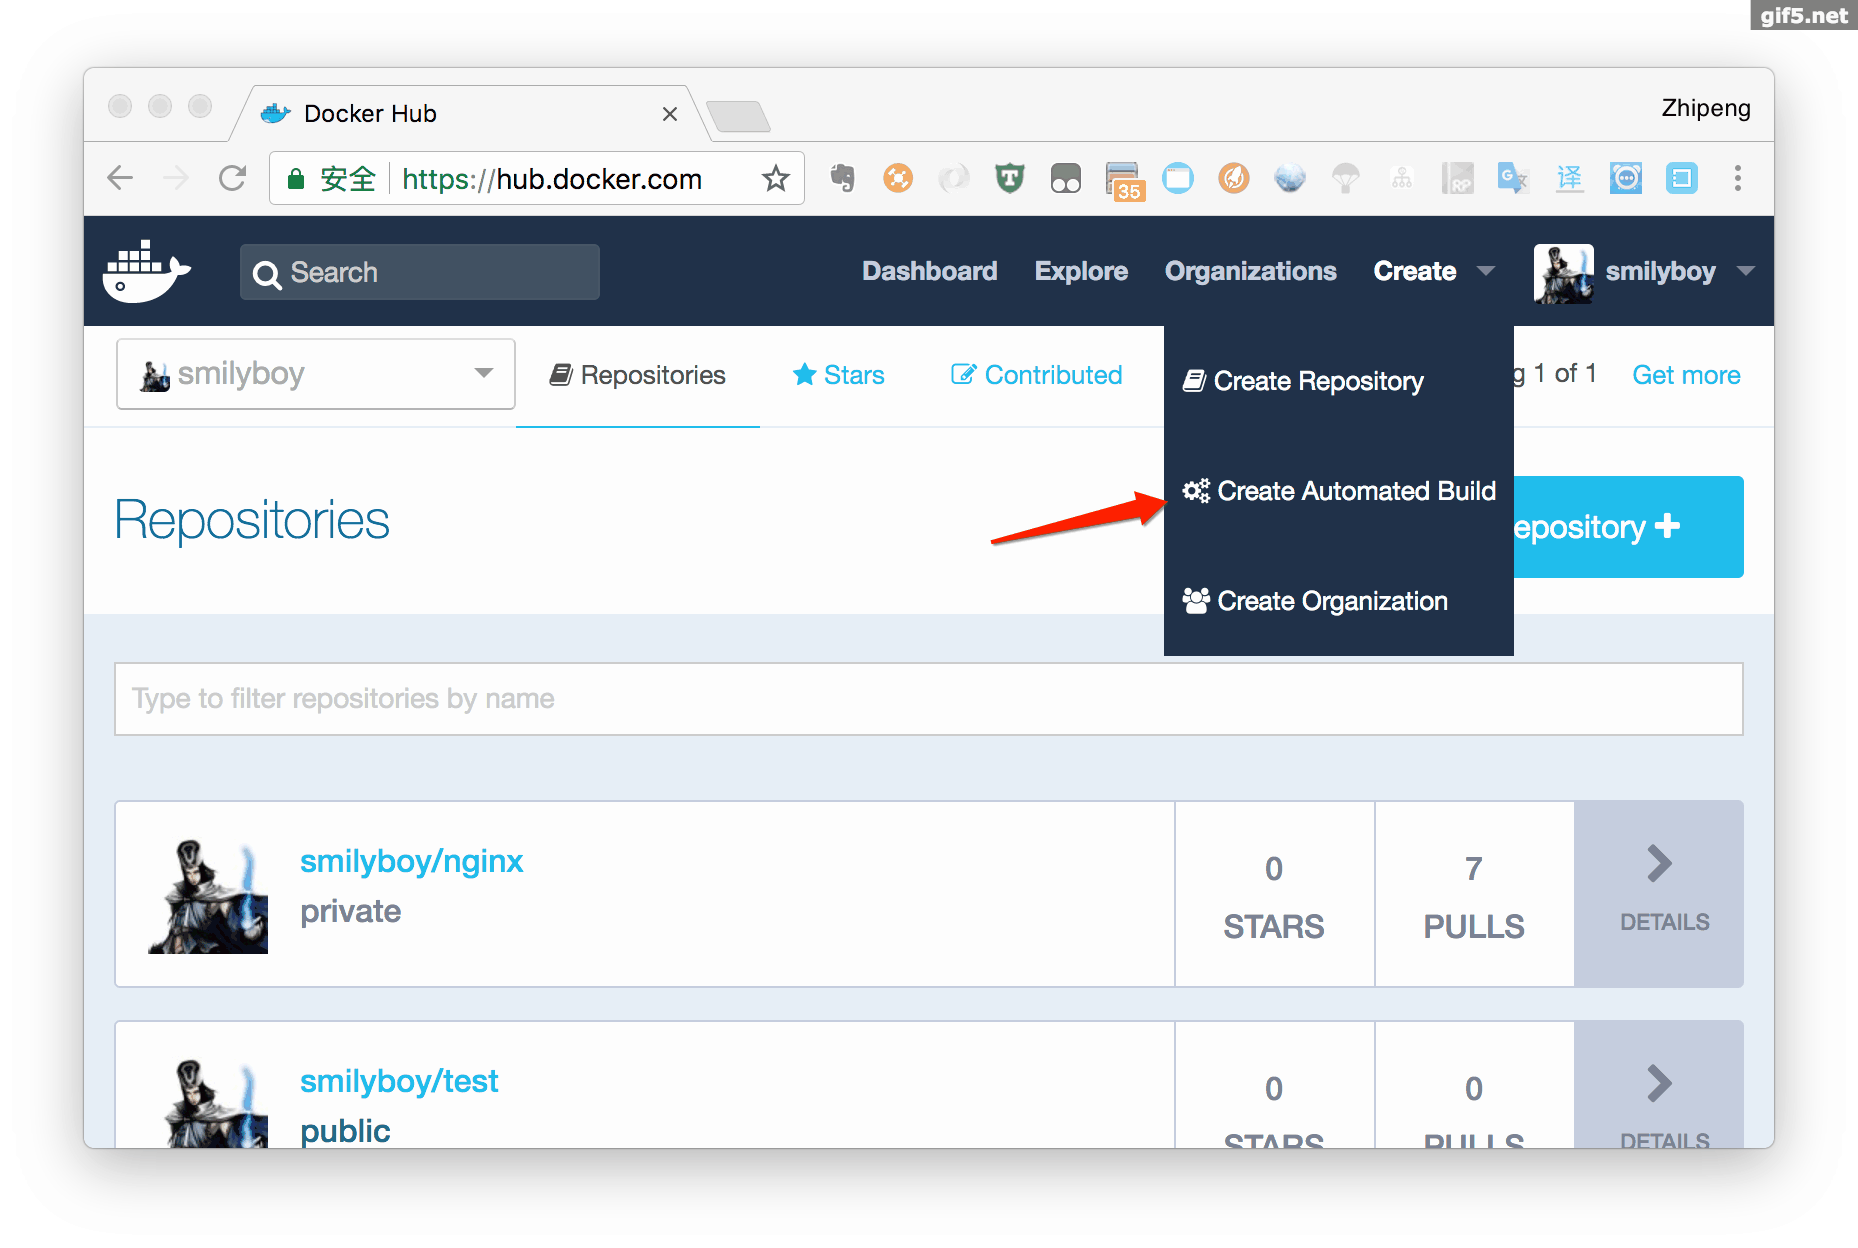Open details for smilyboy/nginx via chevron

[1659, 862]
